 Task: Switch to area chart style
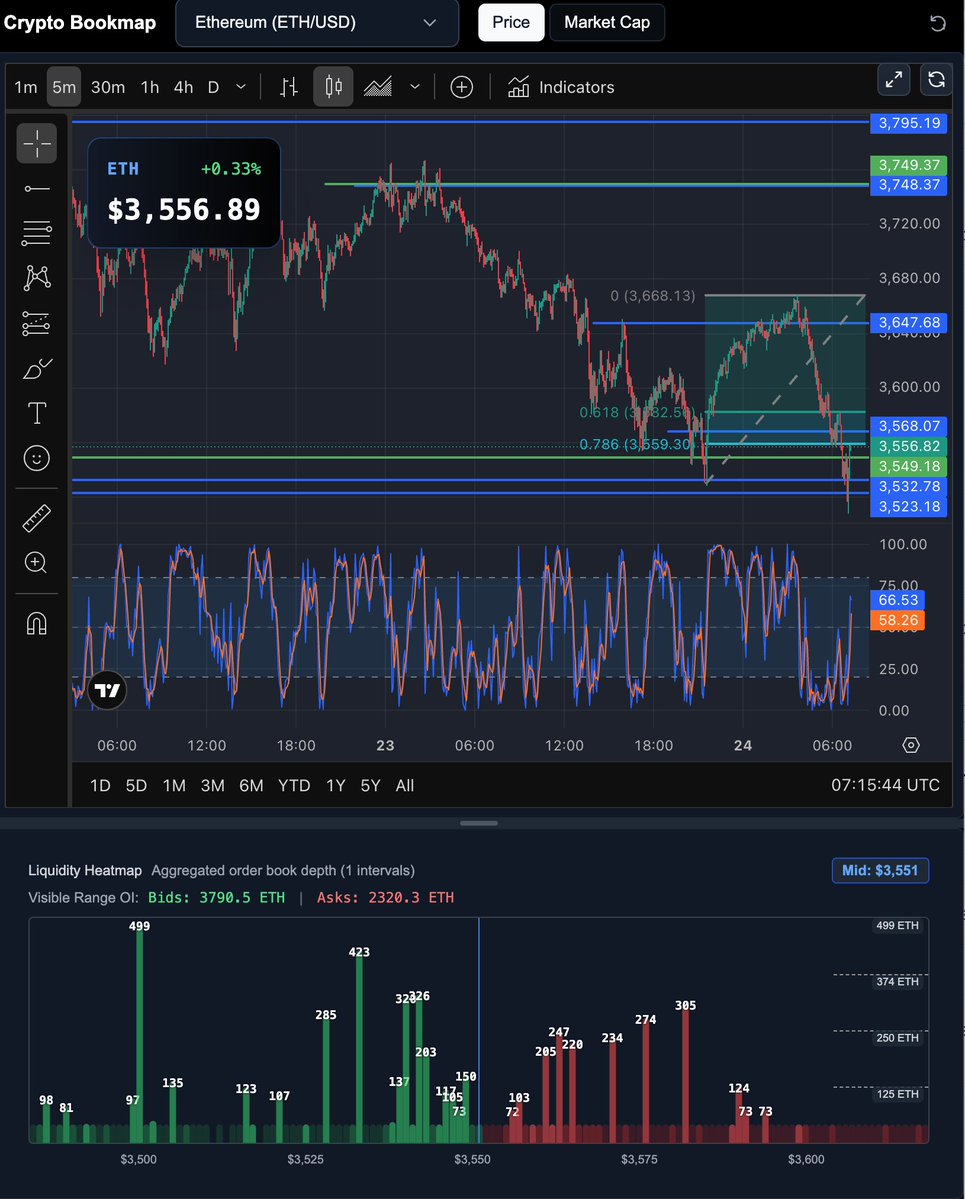point(378,87)
